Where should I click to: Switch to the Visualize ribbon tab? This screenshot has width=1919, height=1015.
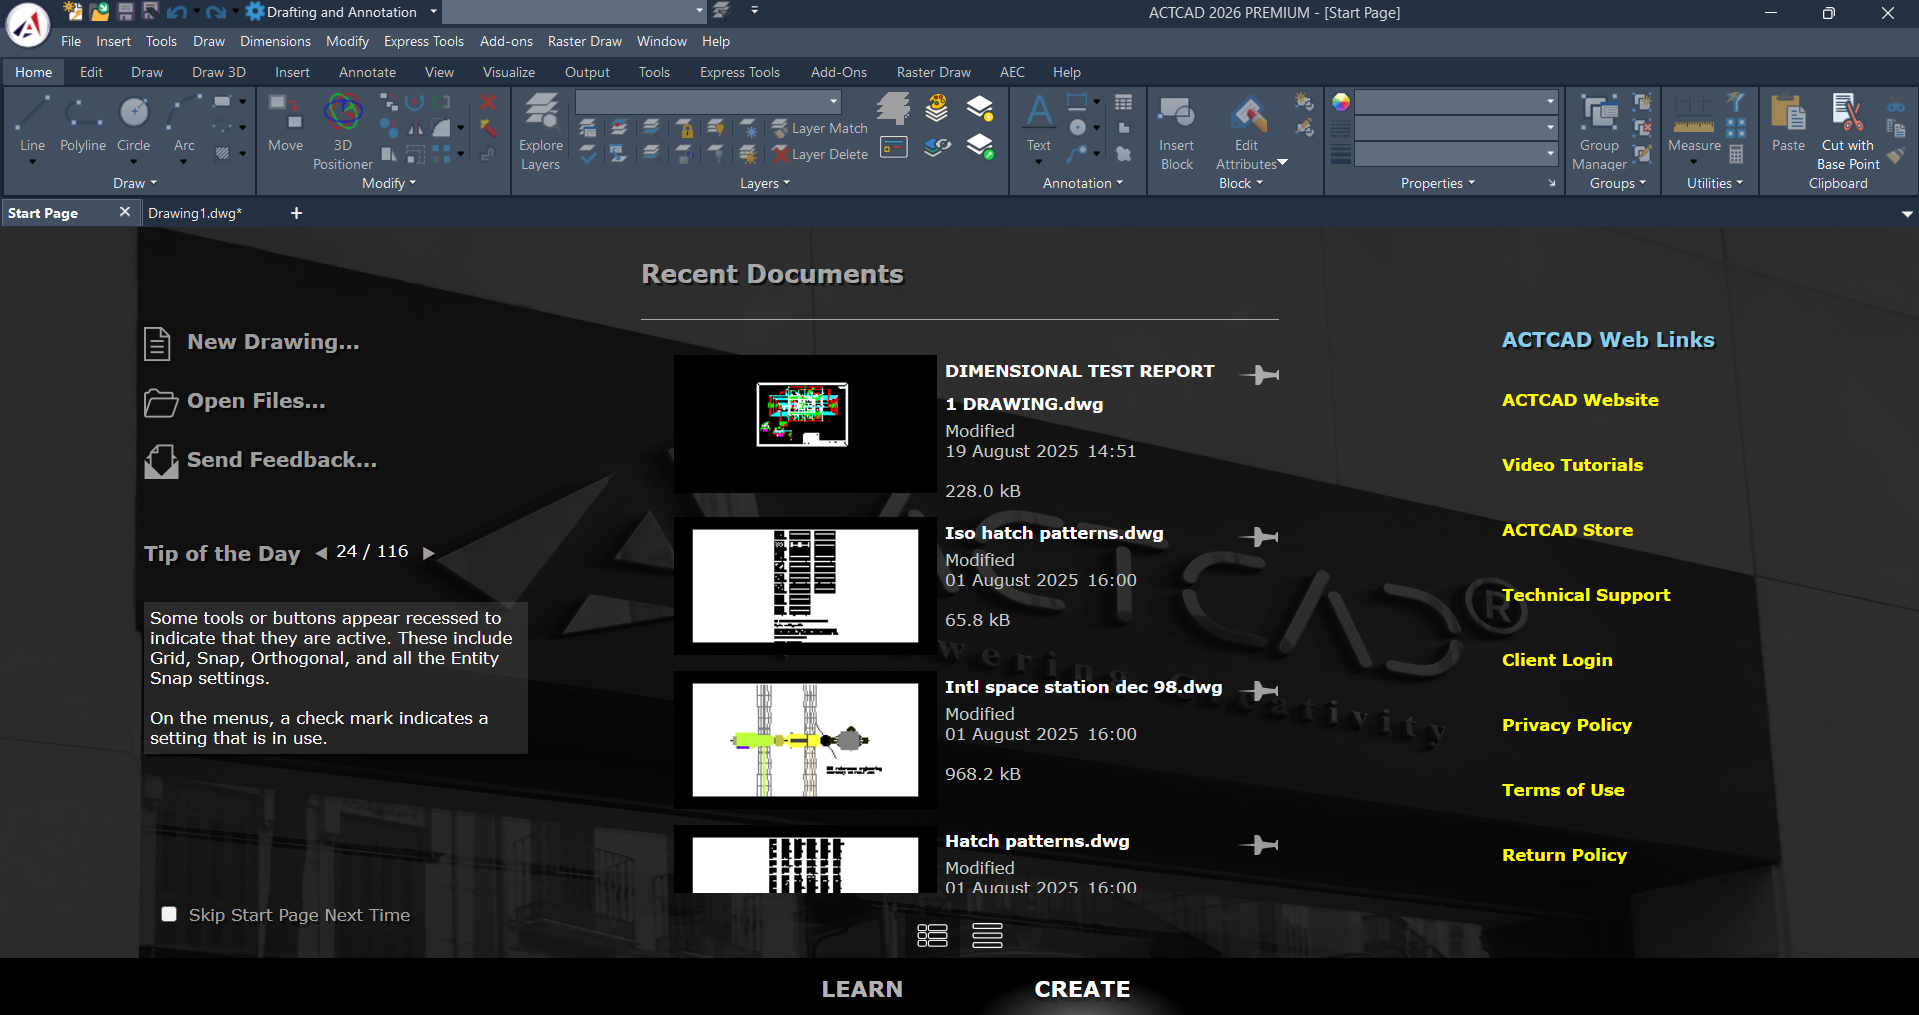[x=509, y=72]
